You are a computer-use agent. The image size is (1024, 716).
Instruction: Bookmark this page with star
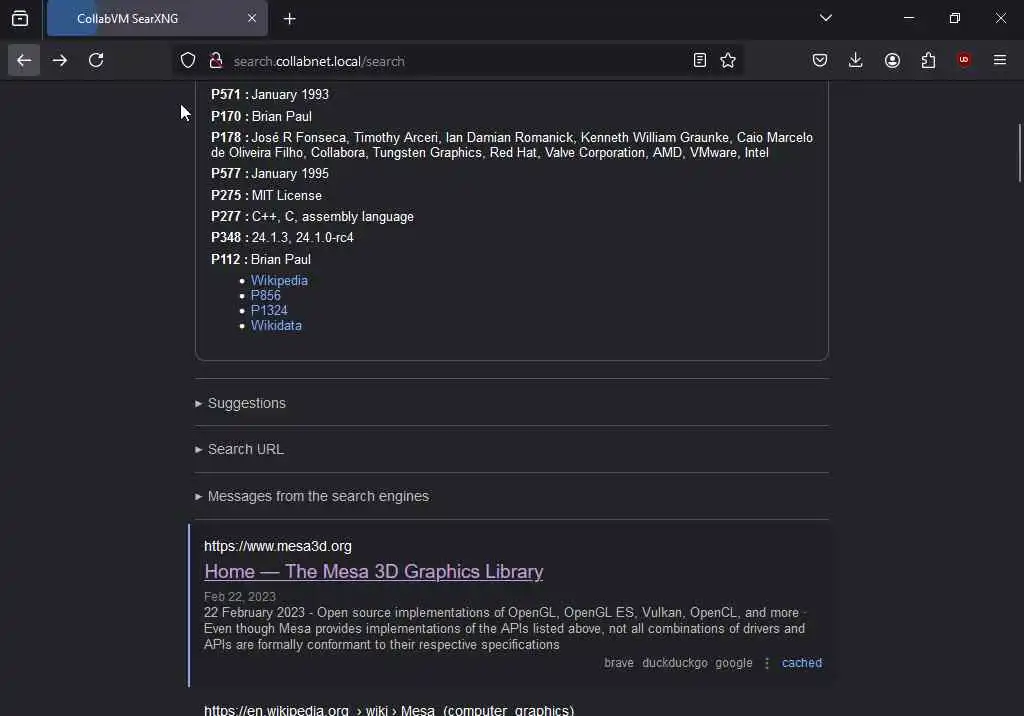(x=728, y=61)
